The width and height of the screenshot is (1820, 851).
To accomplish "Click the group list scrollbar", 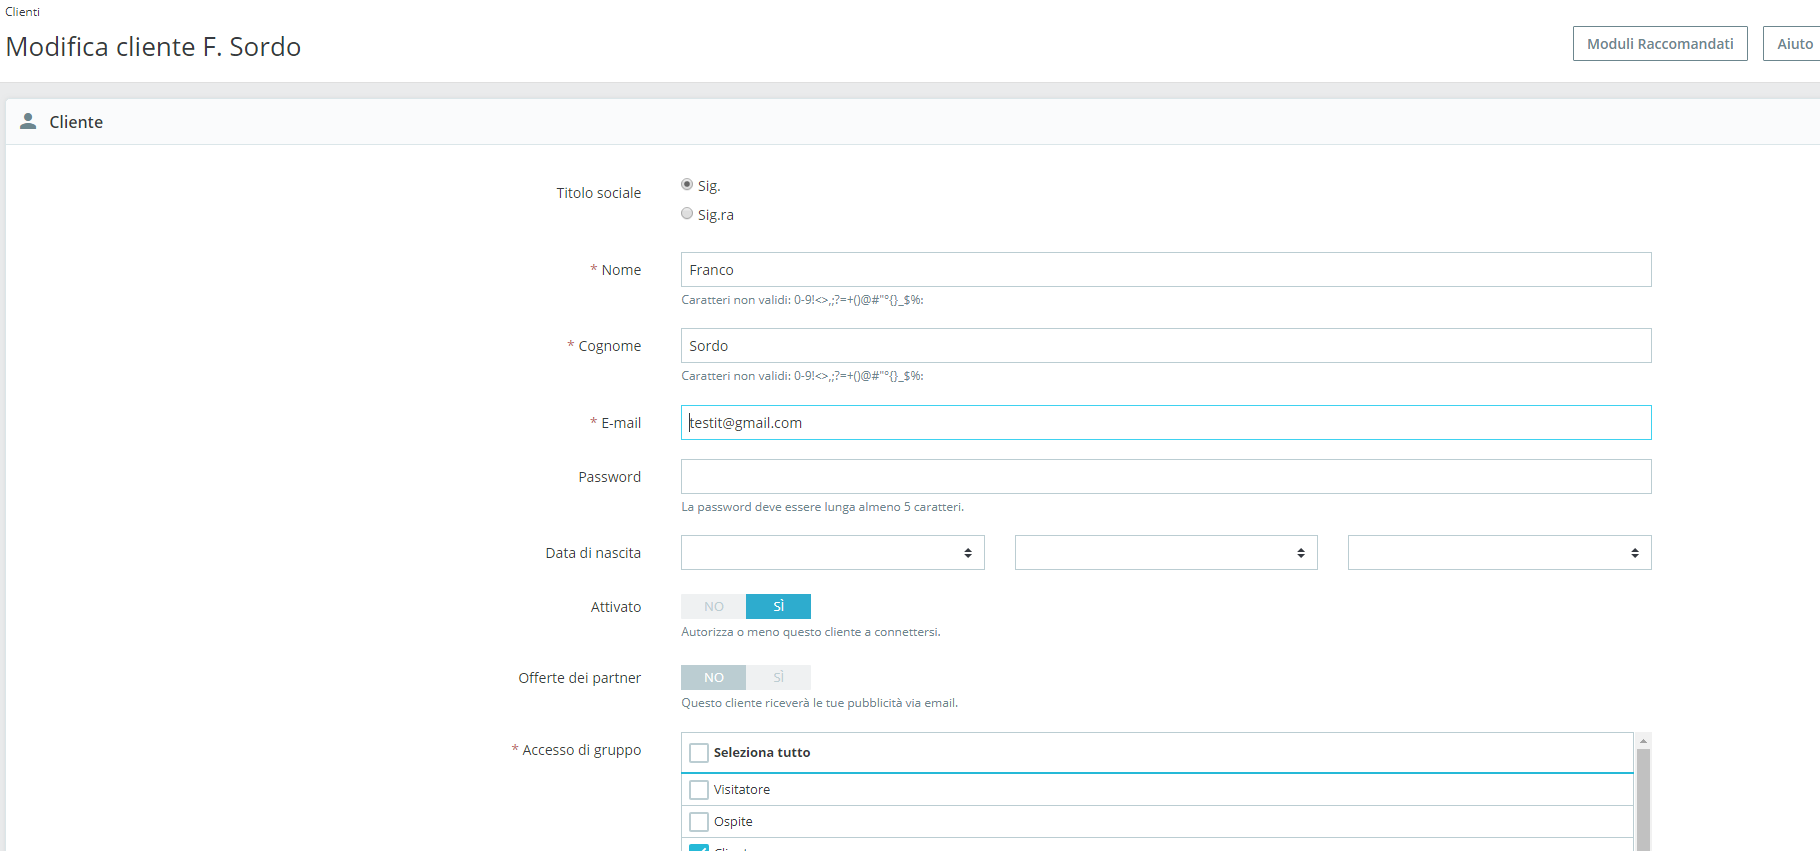I will point(1643,800).
